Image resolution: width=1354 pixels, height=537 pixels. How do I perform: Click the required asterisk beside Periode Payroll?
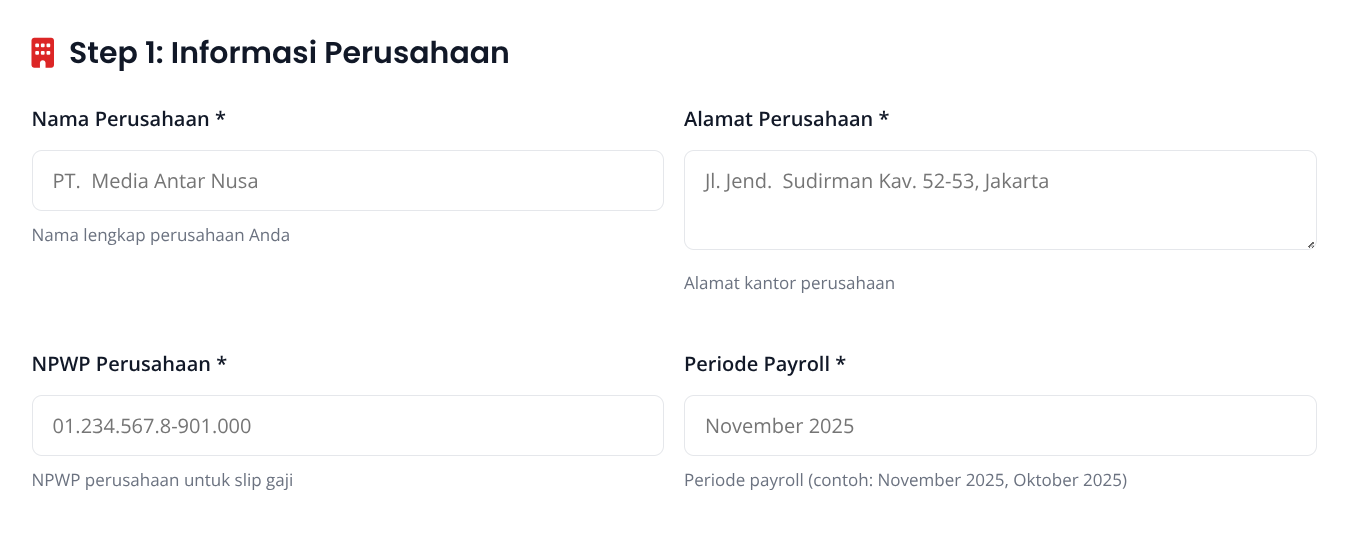[x=841, y=364]
